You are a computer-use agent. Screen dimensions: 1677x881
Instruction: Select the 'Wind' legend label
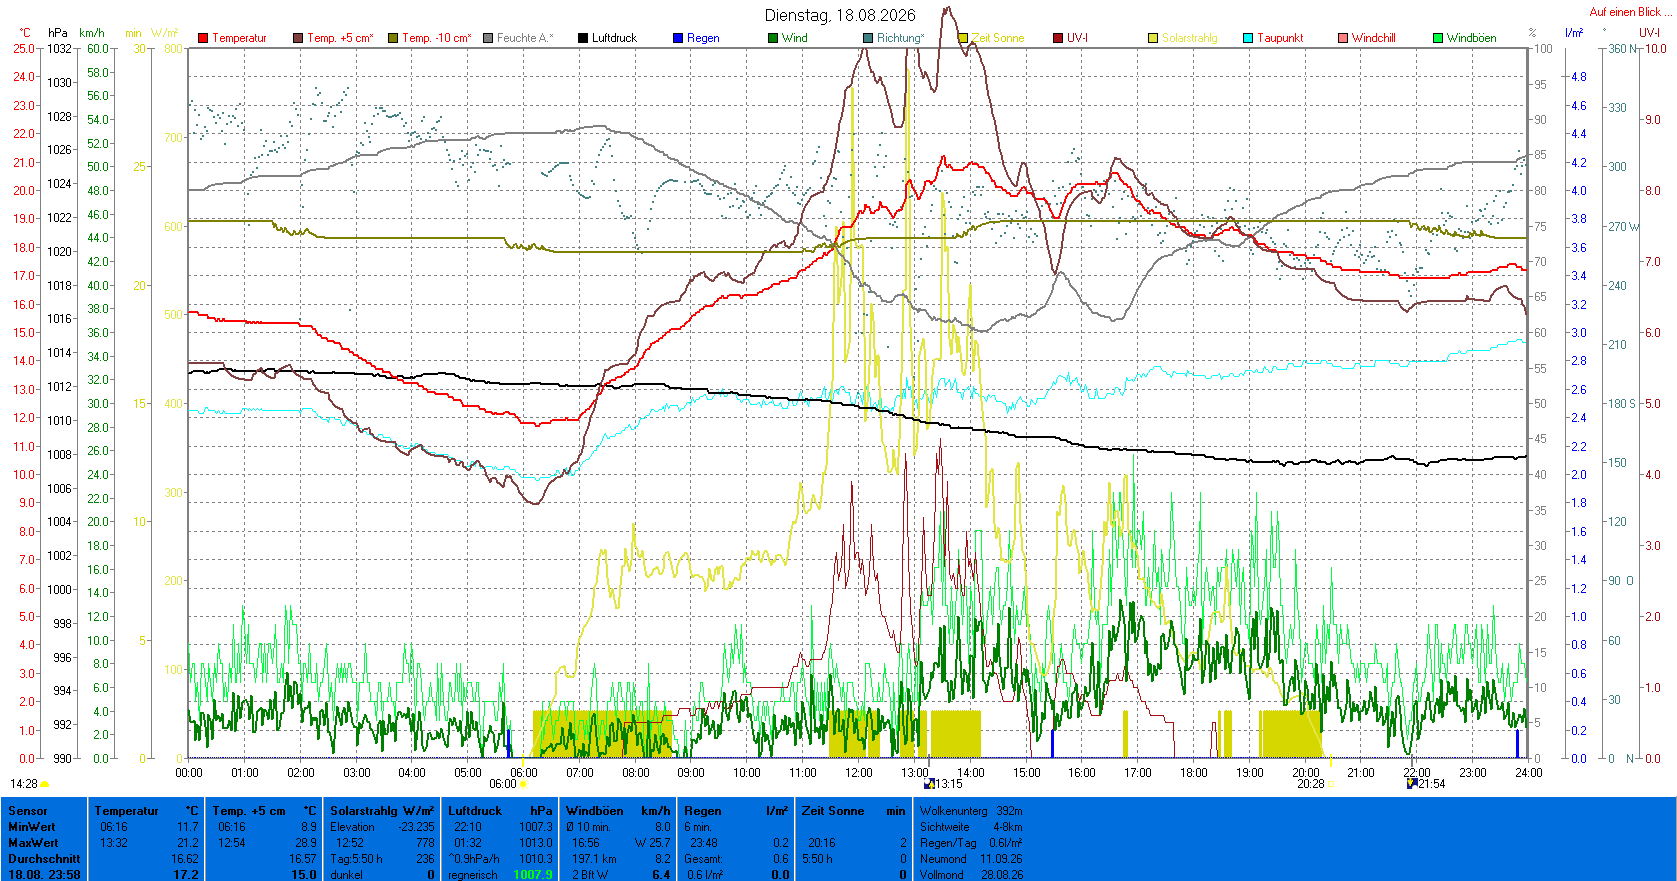coord(795,38)
